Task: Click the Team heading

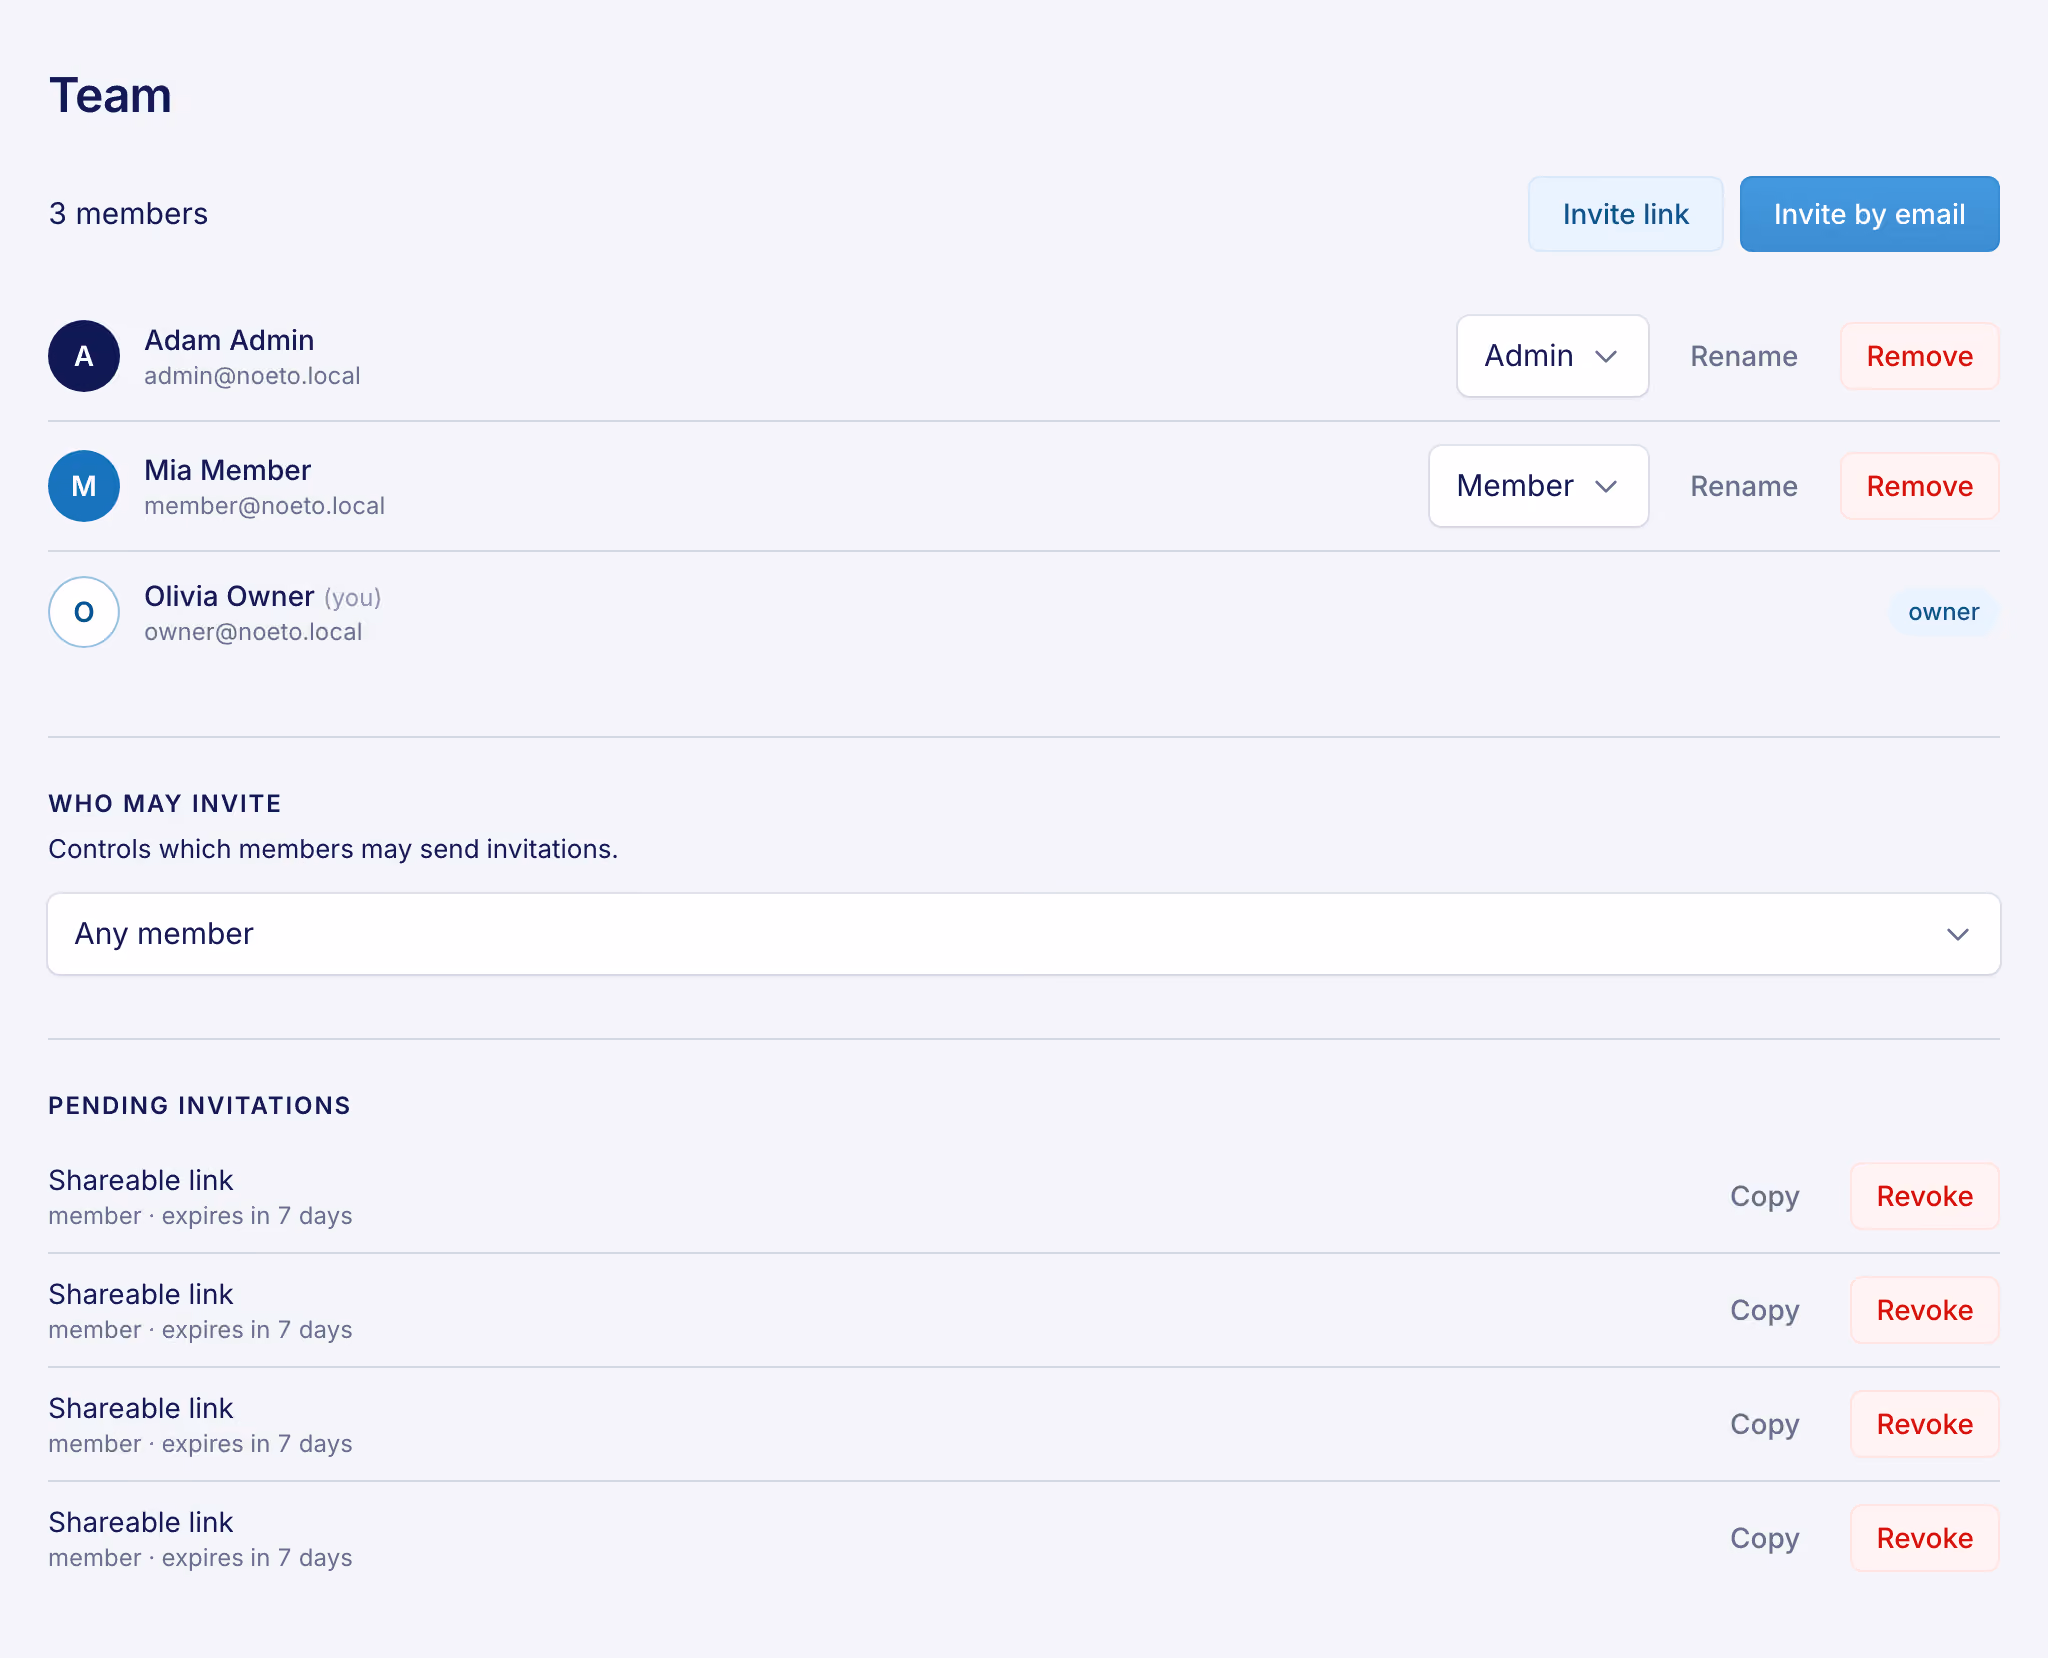Action: (x=110, y=96)
